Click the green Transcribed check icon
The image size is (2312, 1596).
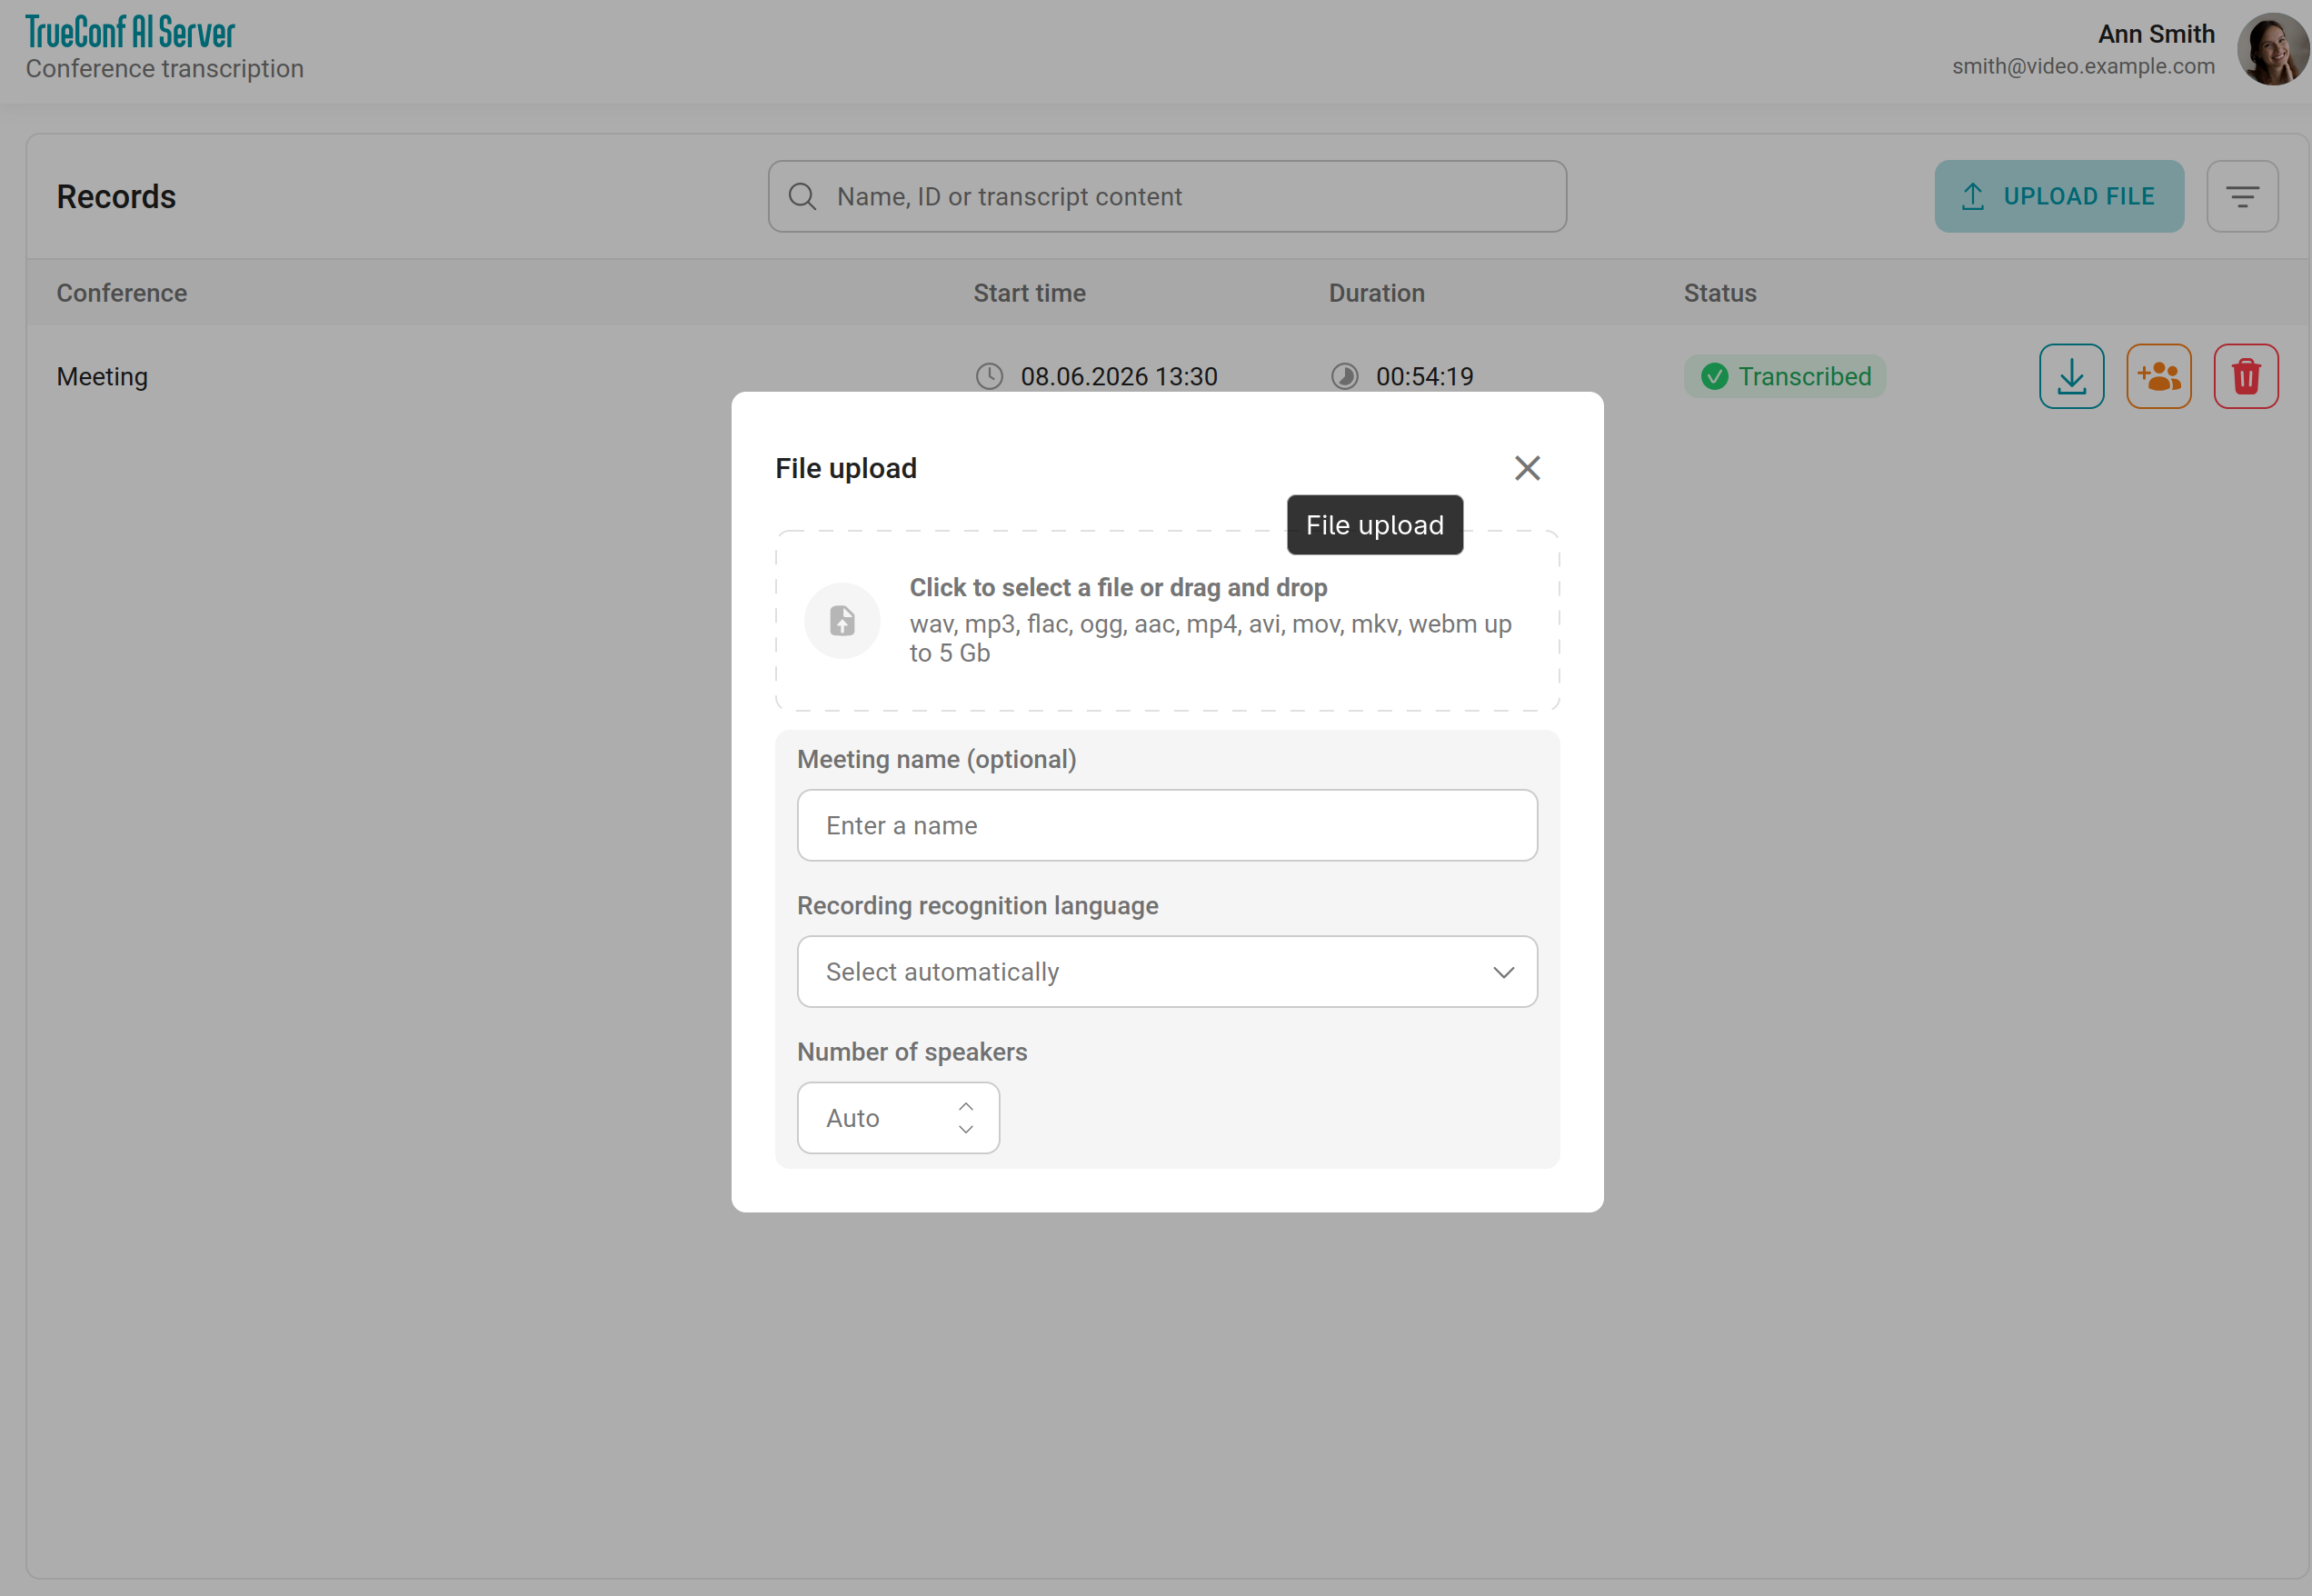1714,377
